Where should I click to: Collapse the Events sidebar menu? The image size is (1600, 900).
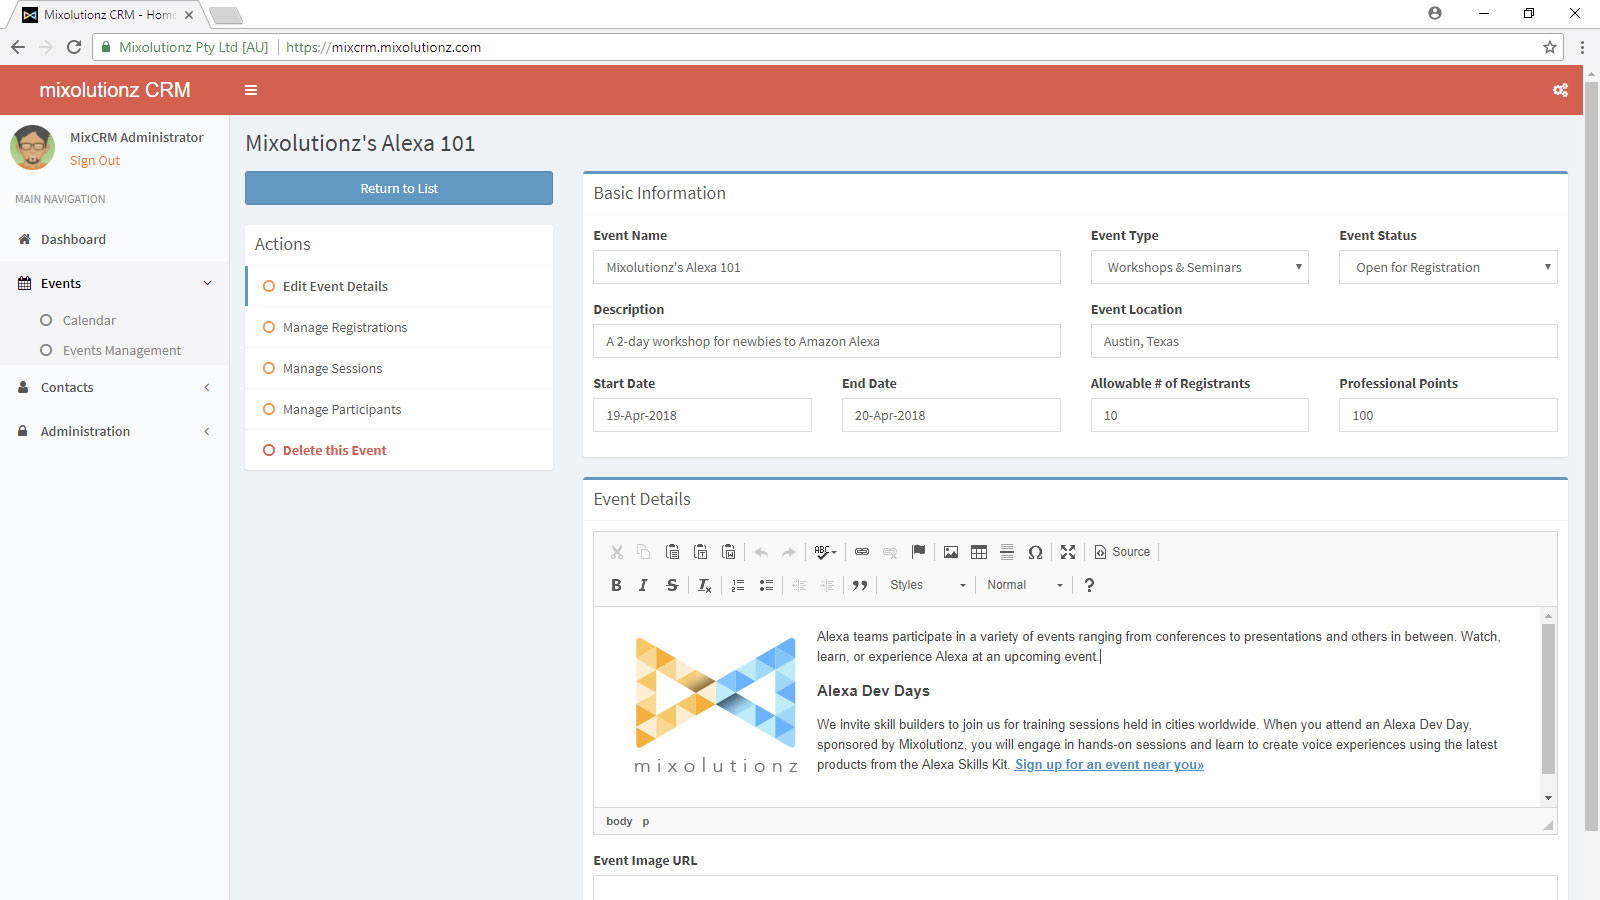[114, 283]
